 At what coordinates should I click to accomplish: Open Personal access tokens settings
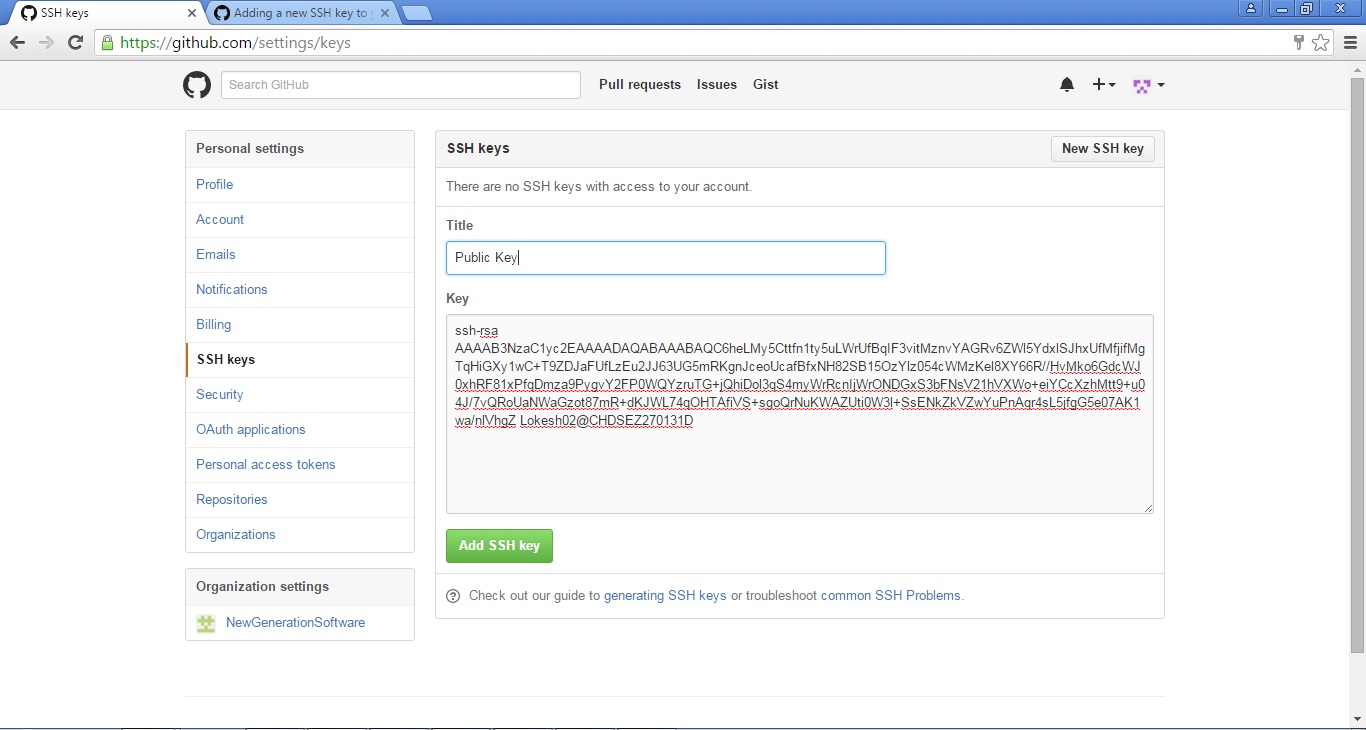click(x=300, y=465)
